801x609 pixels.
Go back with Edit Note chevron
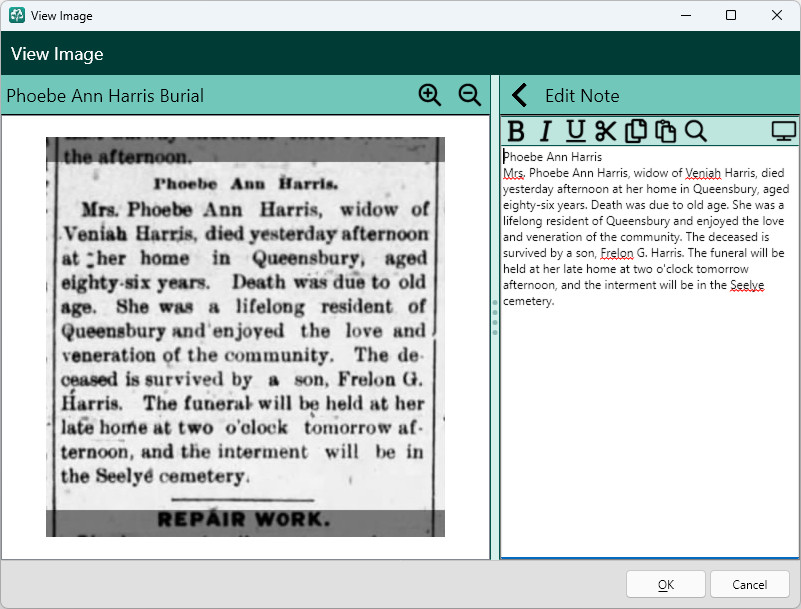click(520, 96)
